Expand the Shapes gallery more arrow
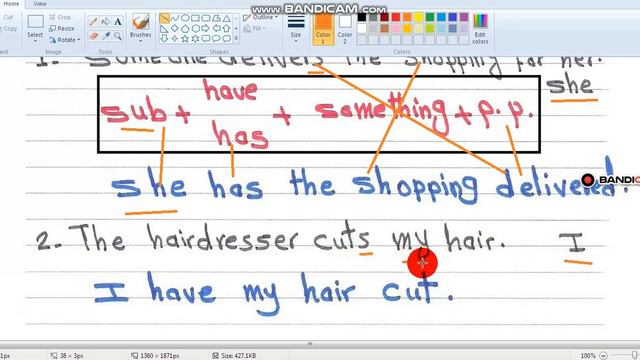 (x=236, y=38)
